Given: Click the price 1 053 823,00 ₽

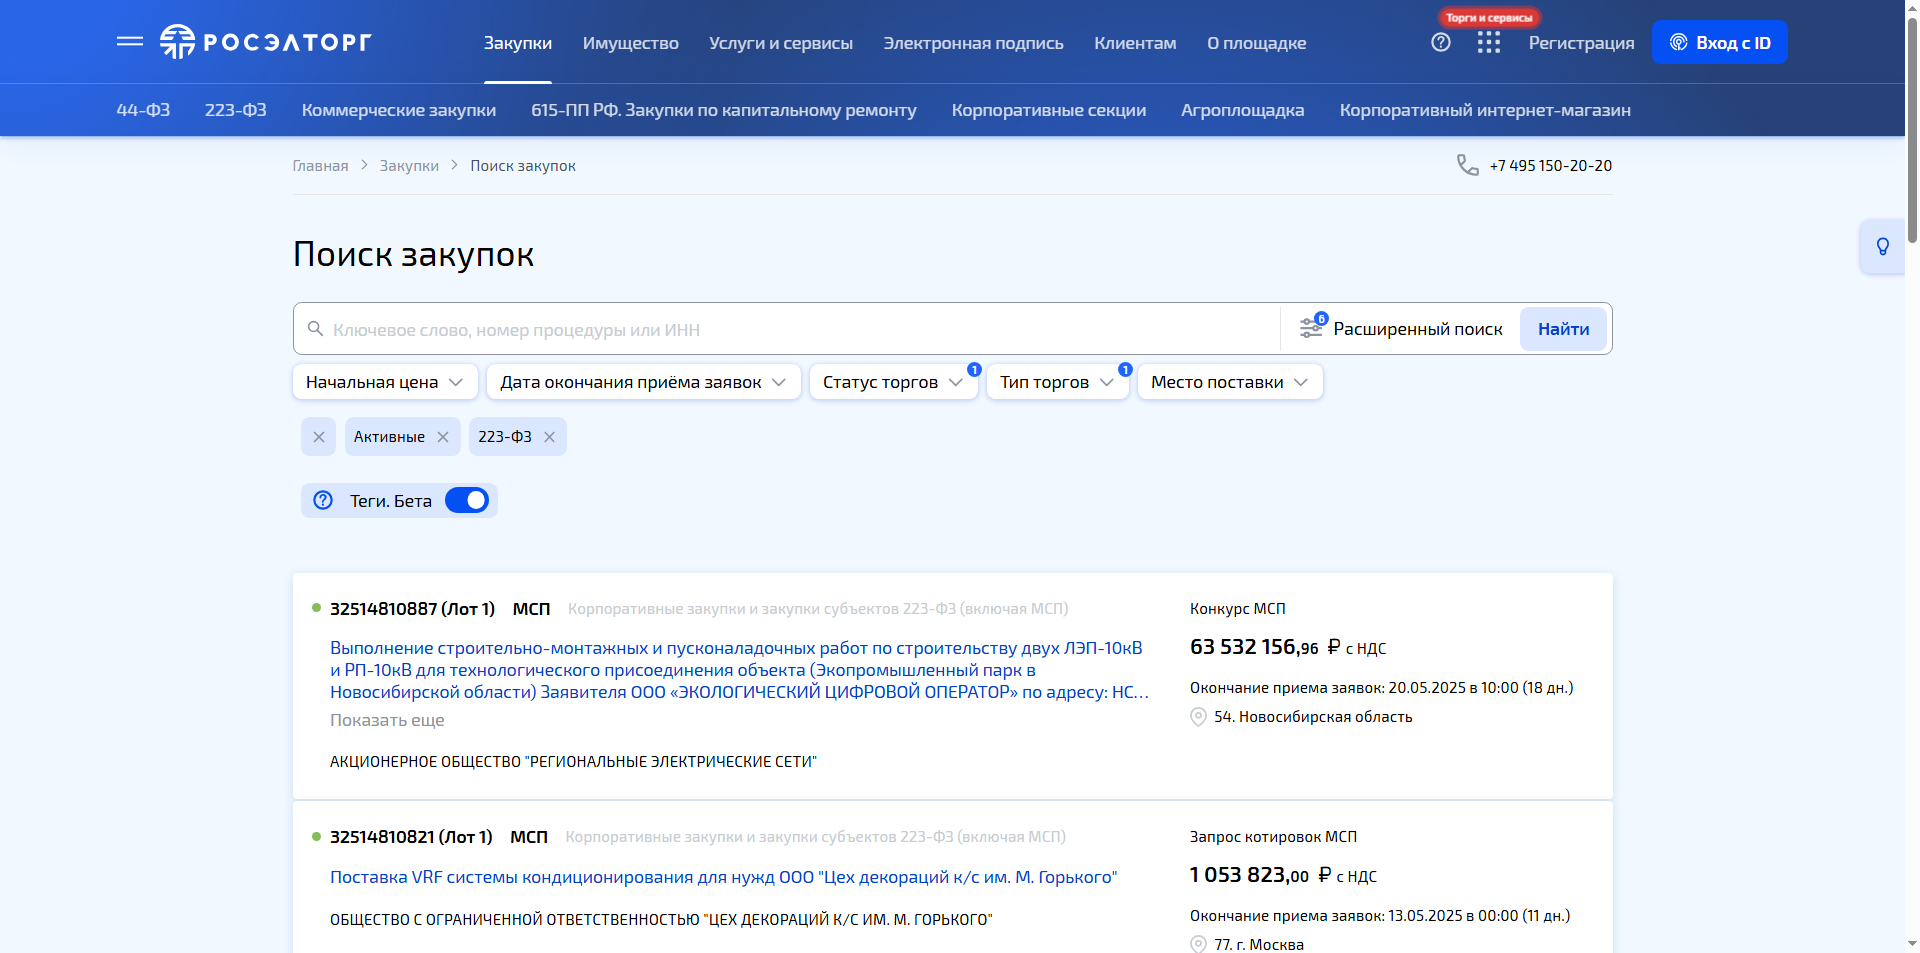Looking at the screenshot, I should 1260,875.
